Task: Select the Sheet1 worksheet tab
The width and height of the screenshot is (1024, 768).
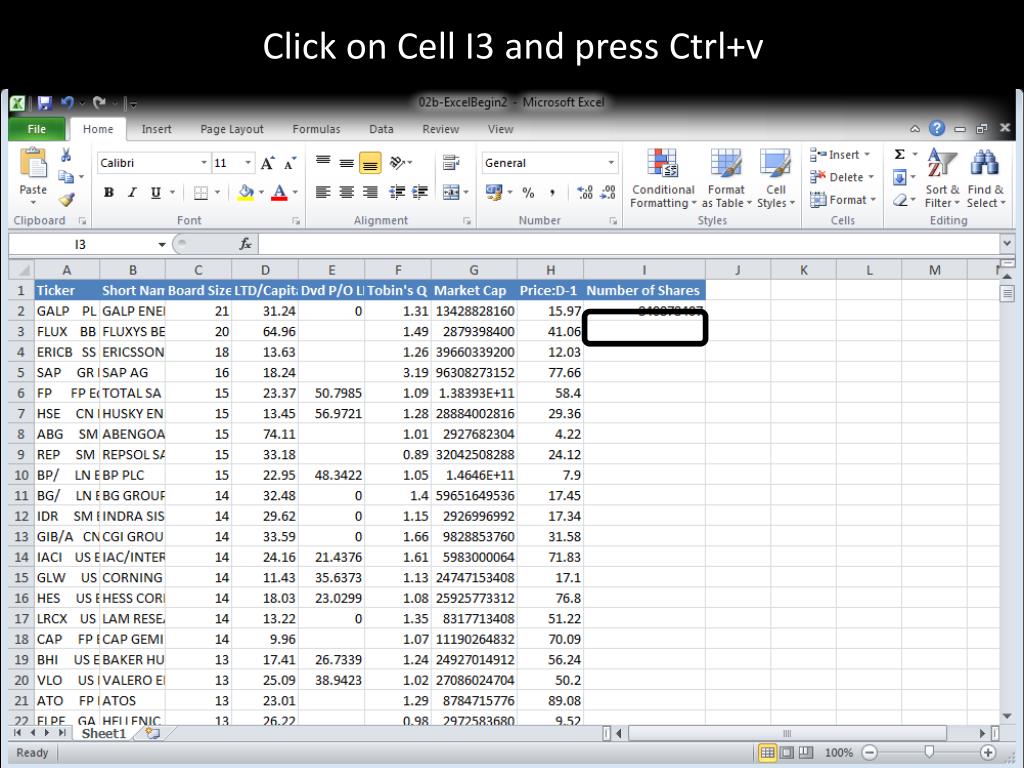Action: tap(103, 733)
